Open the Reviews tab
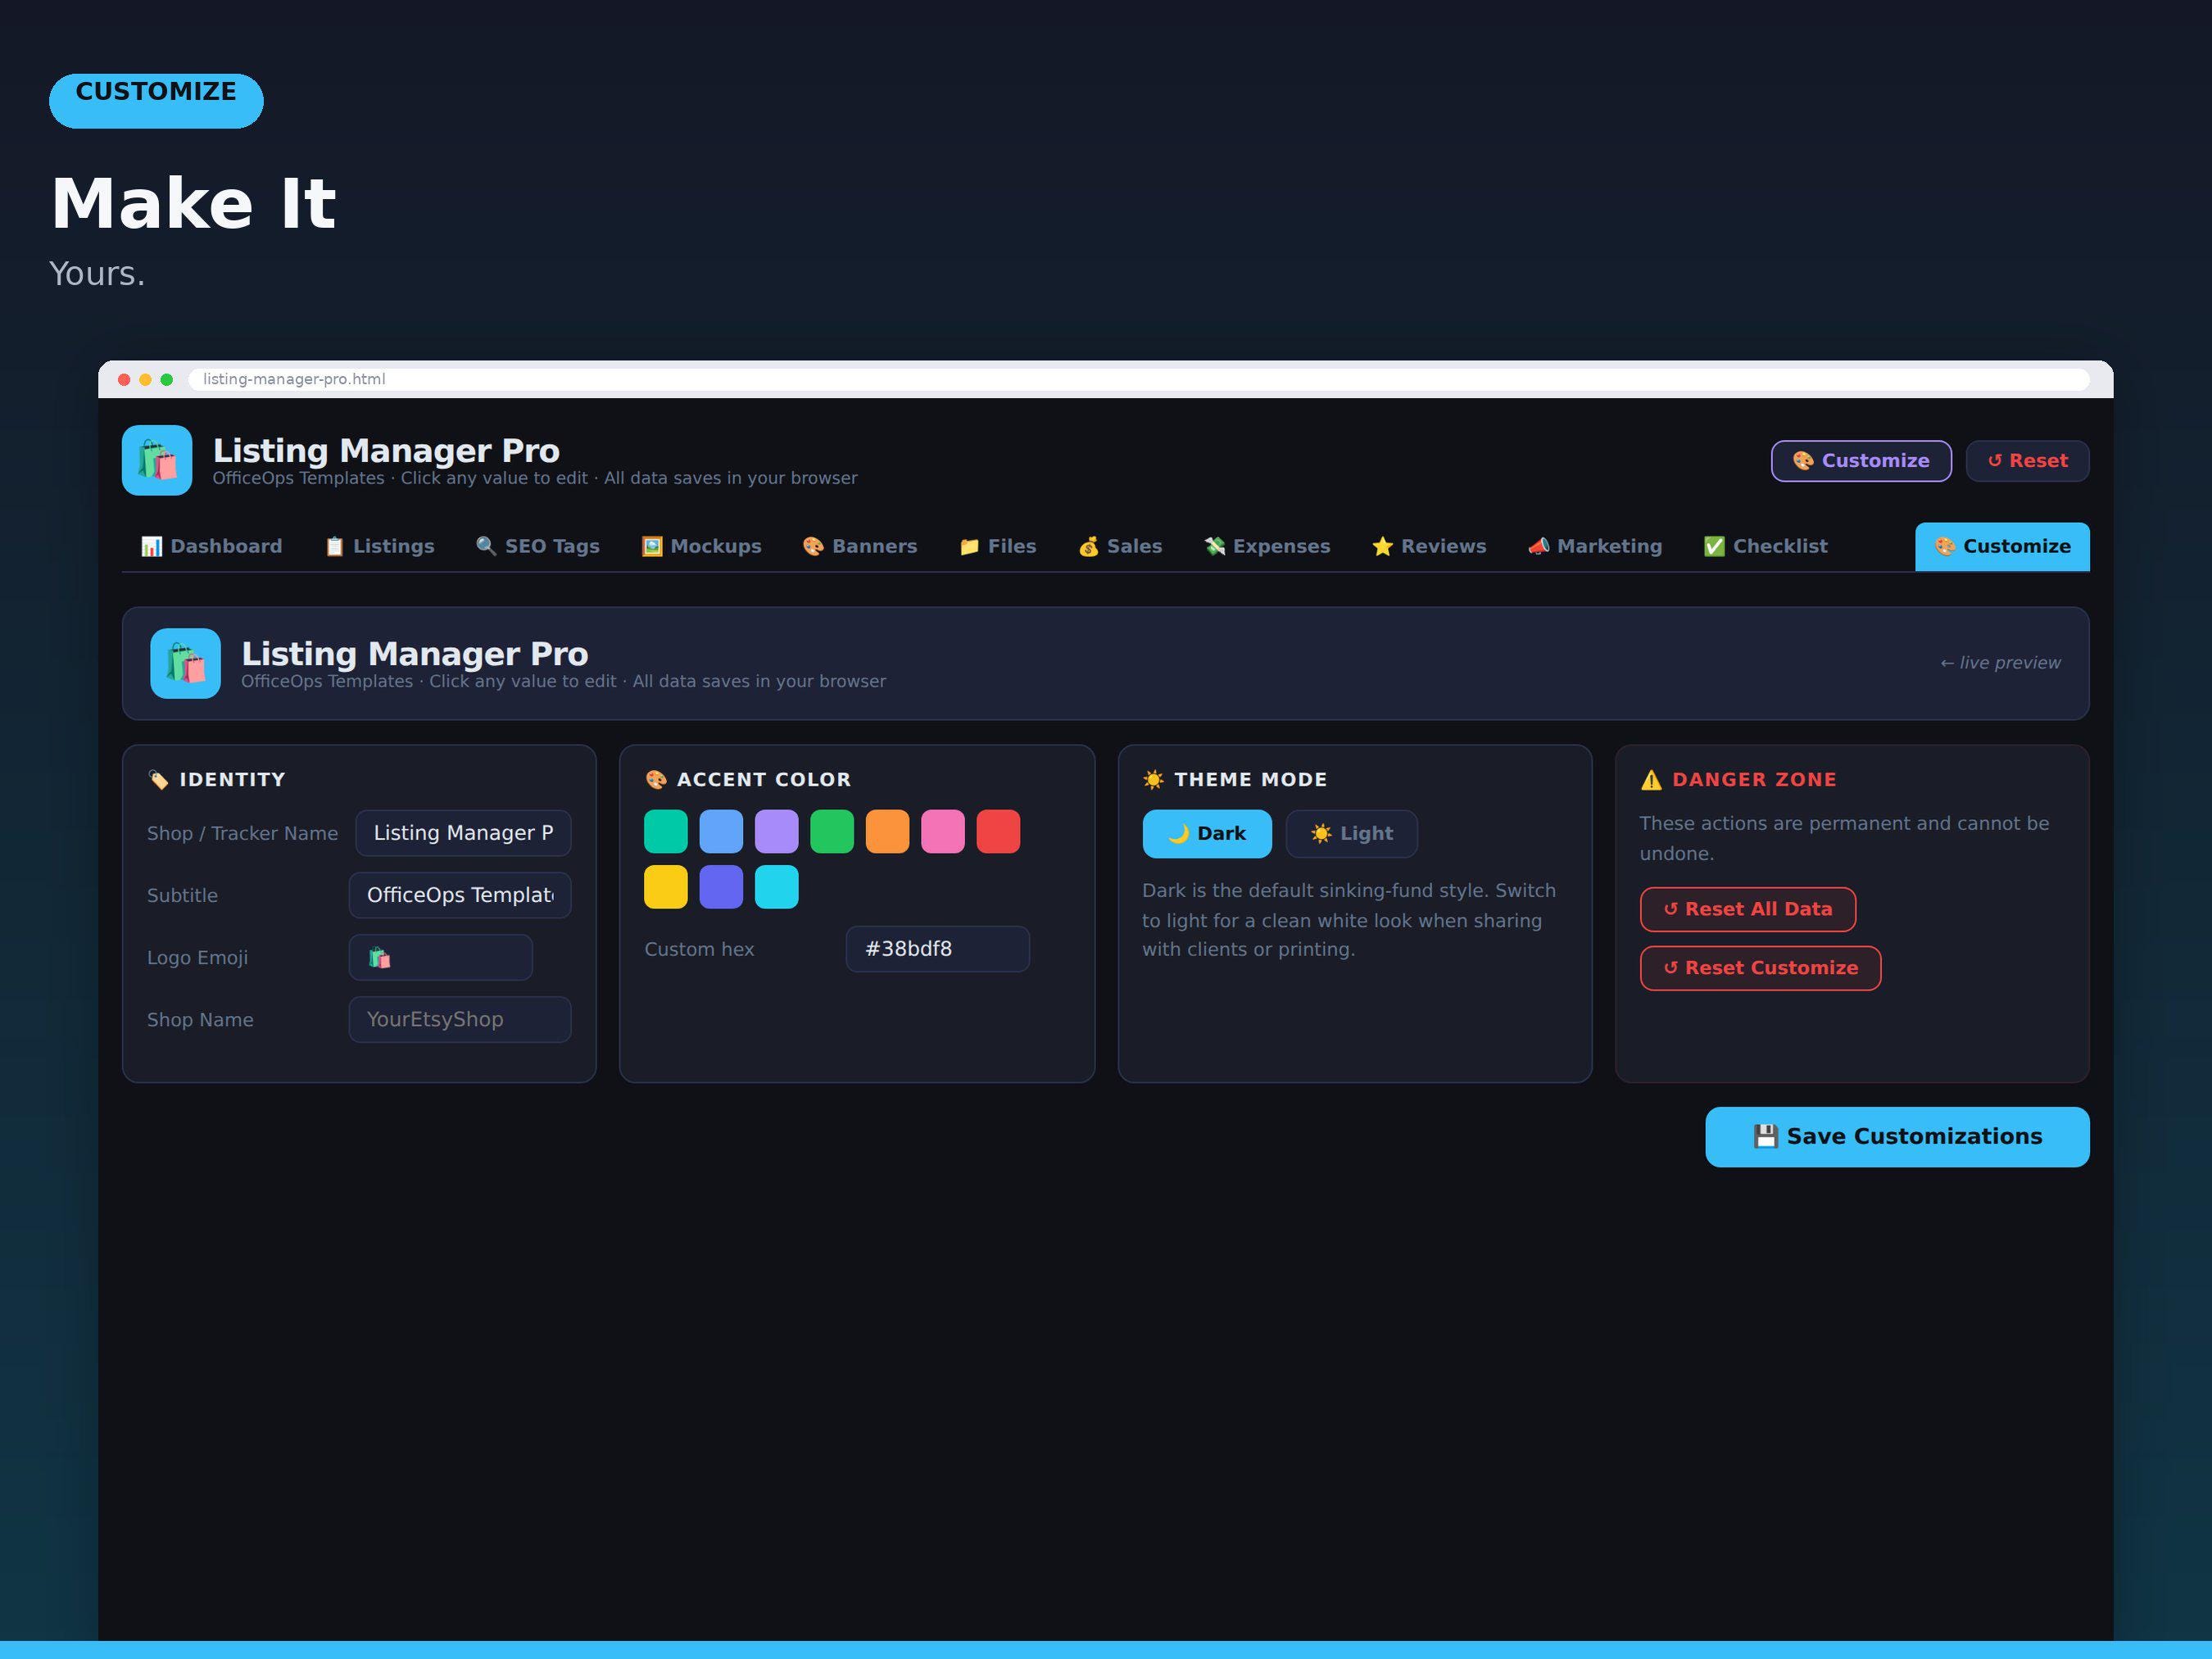Screen dimensions: 2212x1659 point(1428,546)
